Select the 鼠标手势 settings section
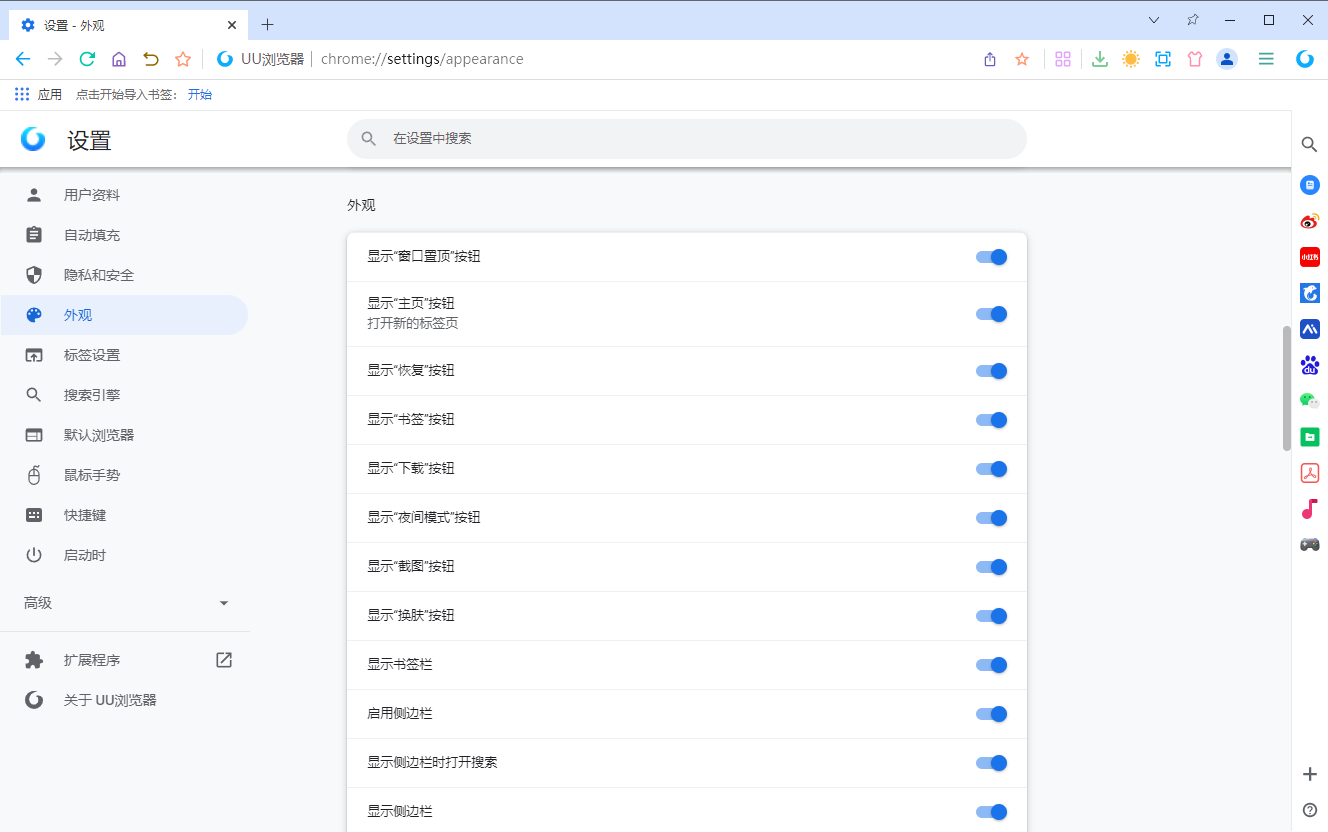 [90, 474]
